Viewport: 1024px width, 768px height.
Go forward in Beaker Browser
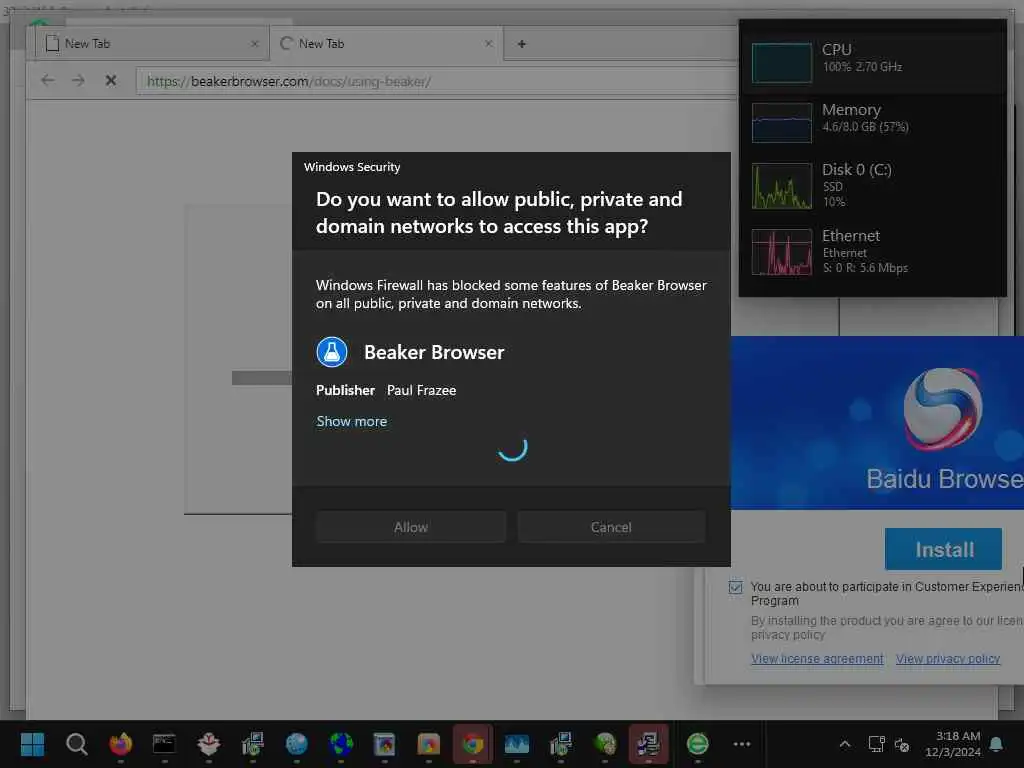tap(78, 80)
